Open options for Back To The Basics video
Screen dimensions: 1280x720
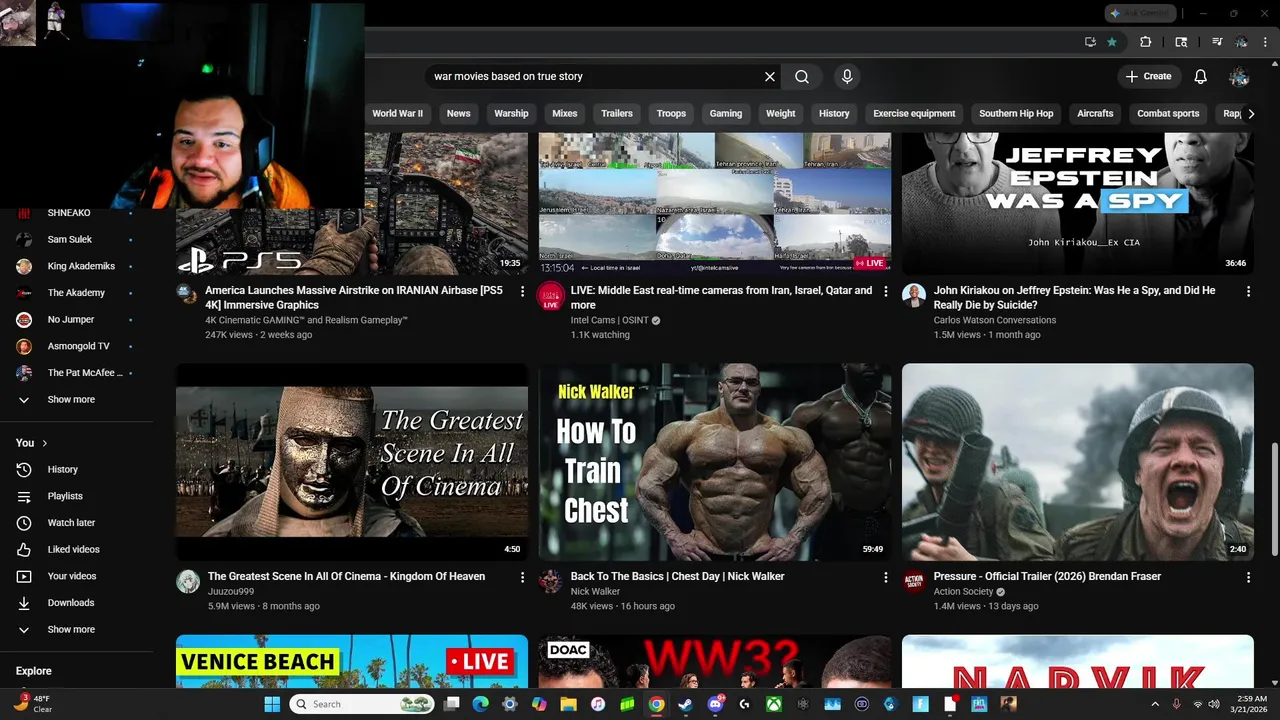[885, 577]
